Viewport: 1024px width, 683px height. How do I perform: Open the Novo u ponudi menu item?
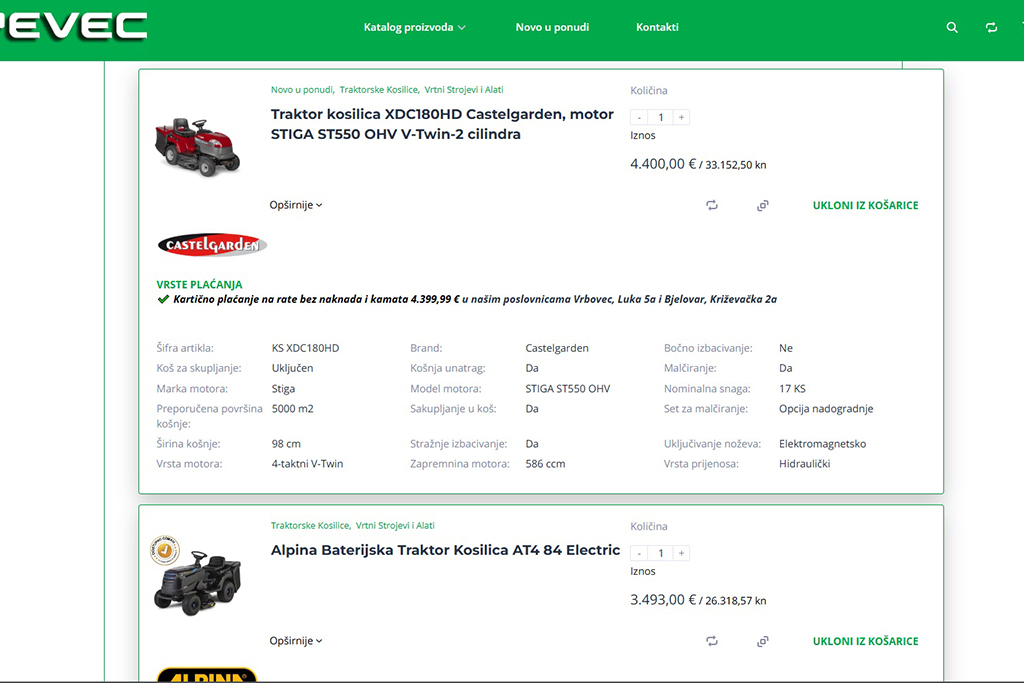[x=552, y=27]
